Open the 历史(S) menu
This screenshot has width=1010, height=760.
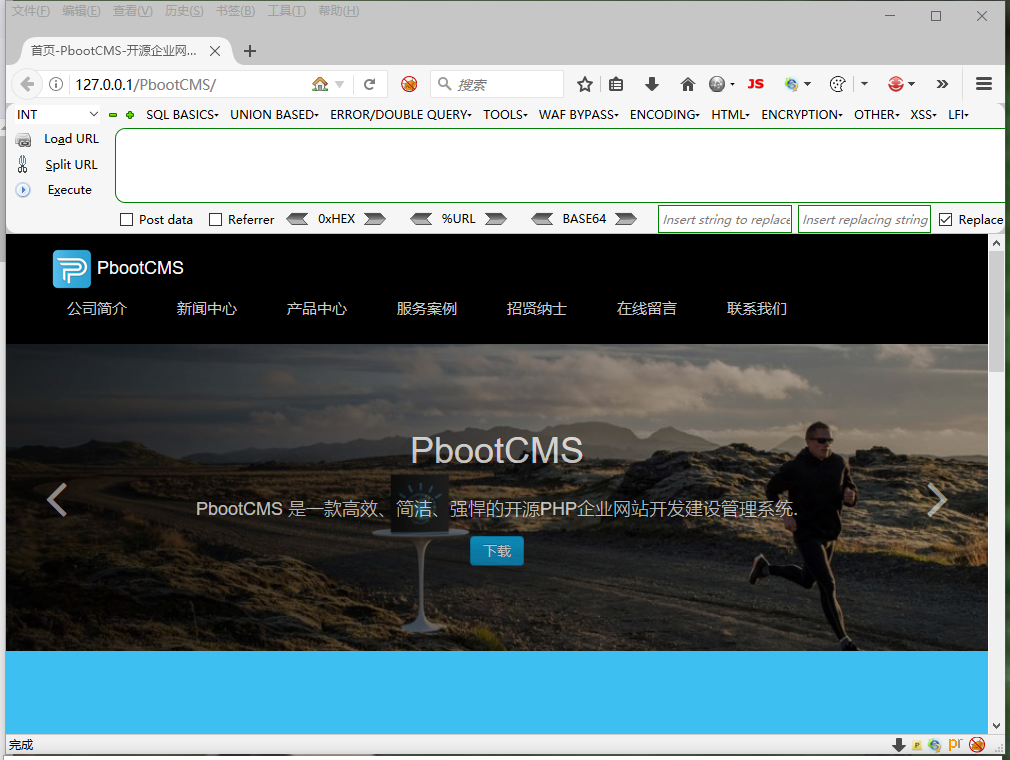[x=184, y=11]
